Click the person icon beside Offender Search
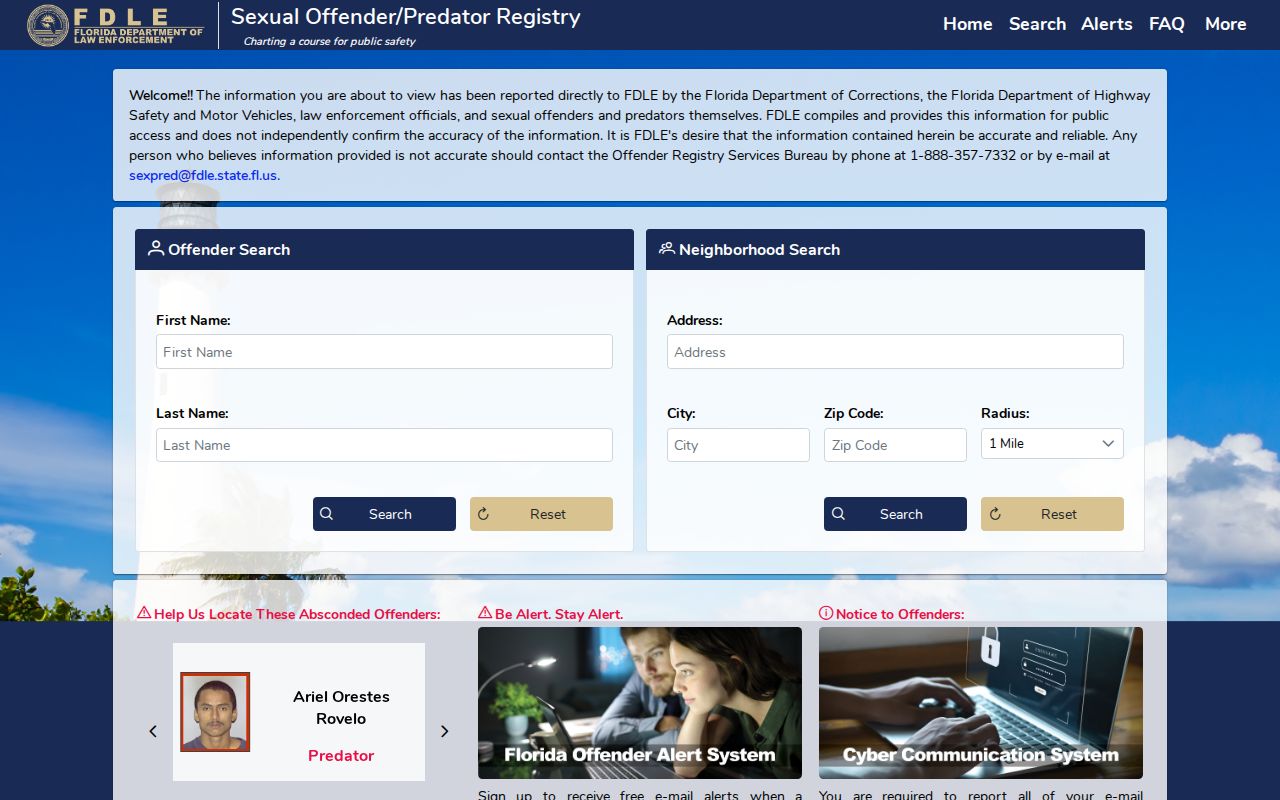Viewport: 1280px width, 800px height. coord(155,248)
